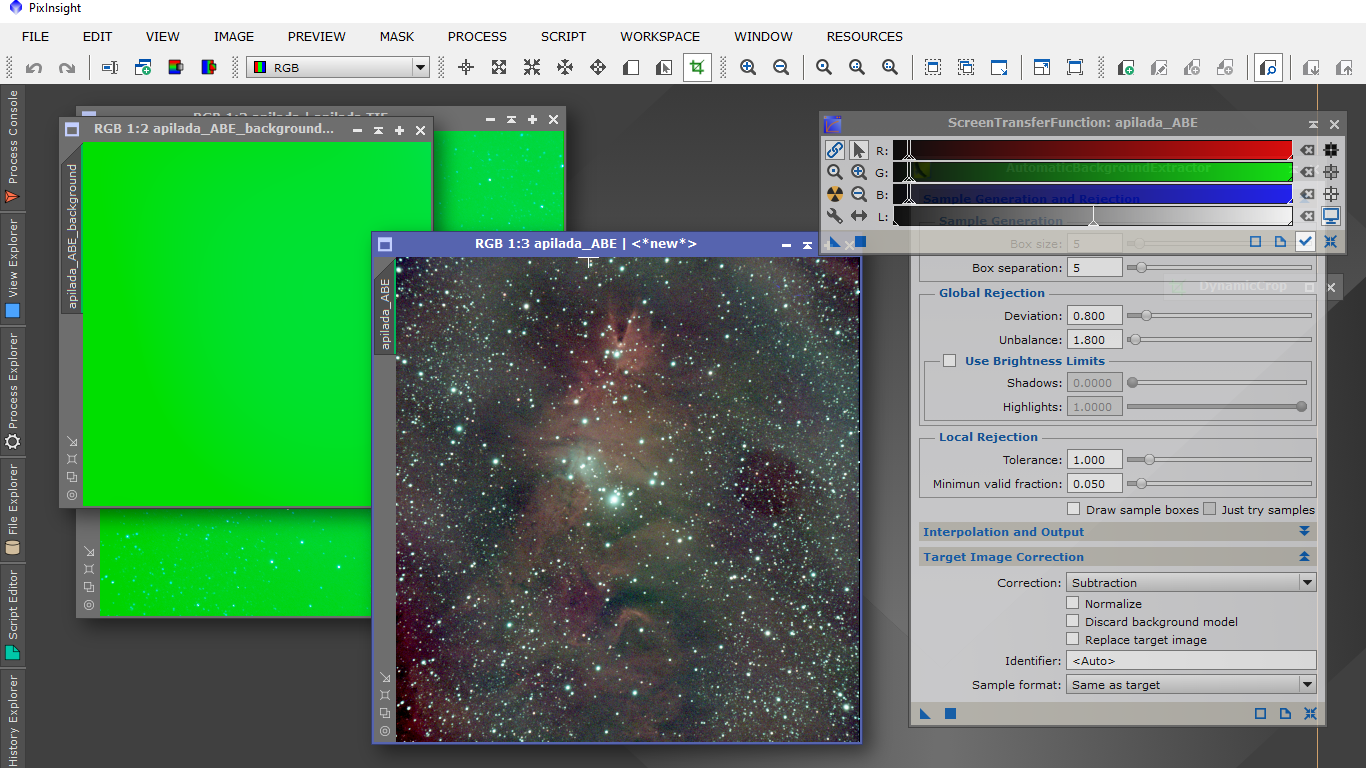The width and height of the screenshot is (1366, 768).
Task: Open the Script Editor side tab
Action: coord(12,614)
